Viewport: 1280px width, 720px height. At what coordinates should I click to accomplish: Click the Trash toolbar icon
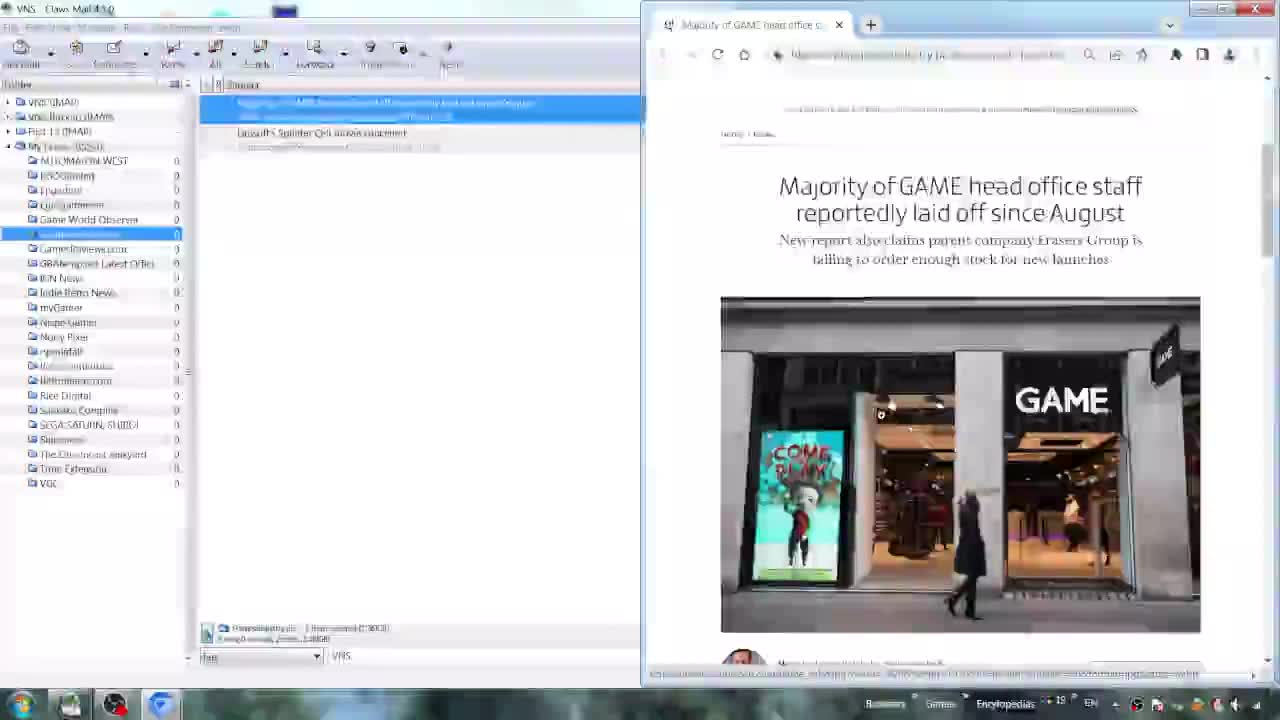click(370, 53)
